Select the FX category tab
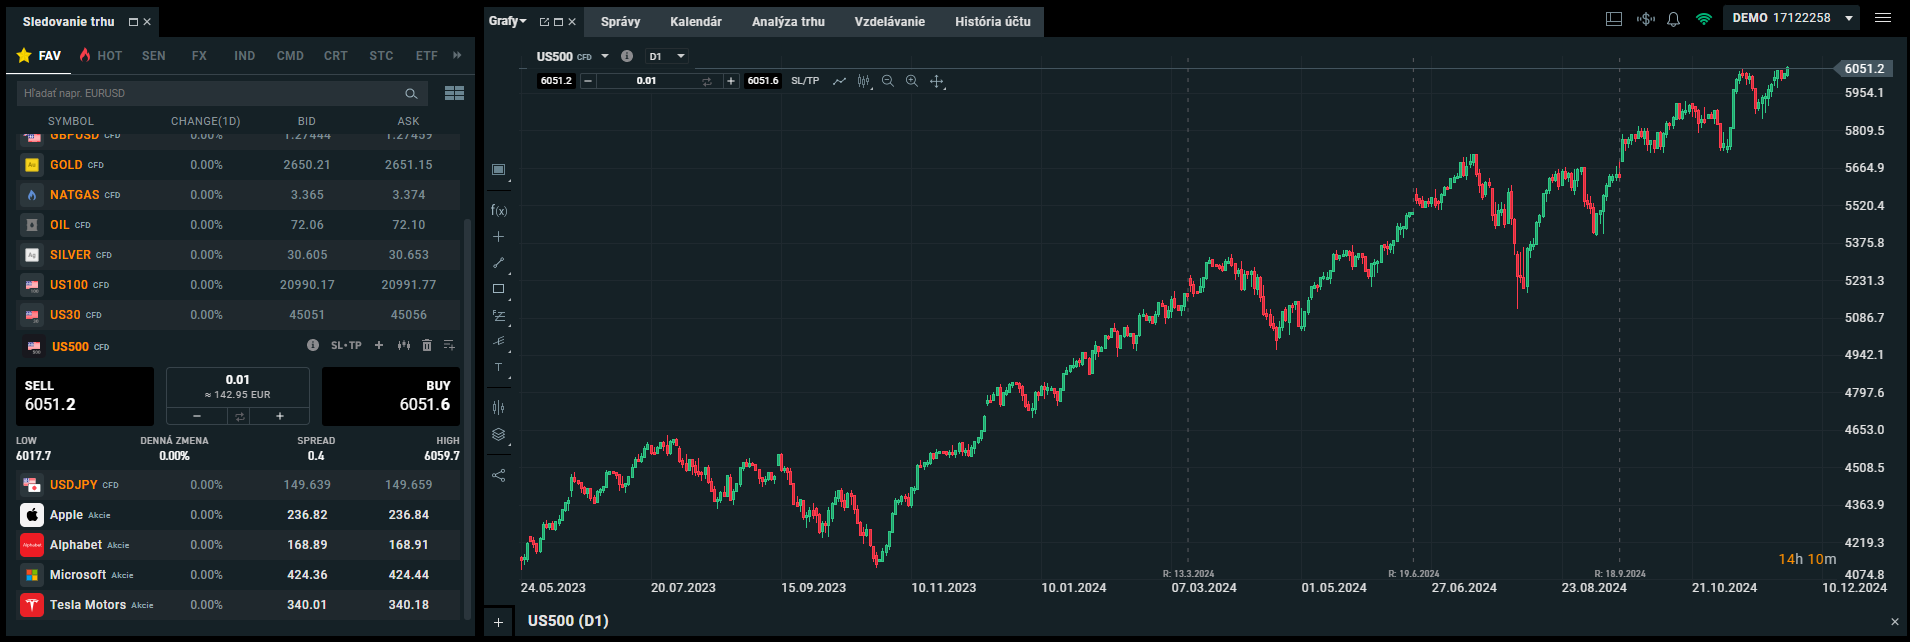The height and width of the screenshot is (642, 1910). [x=199, y=56]
